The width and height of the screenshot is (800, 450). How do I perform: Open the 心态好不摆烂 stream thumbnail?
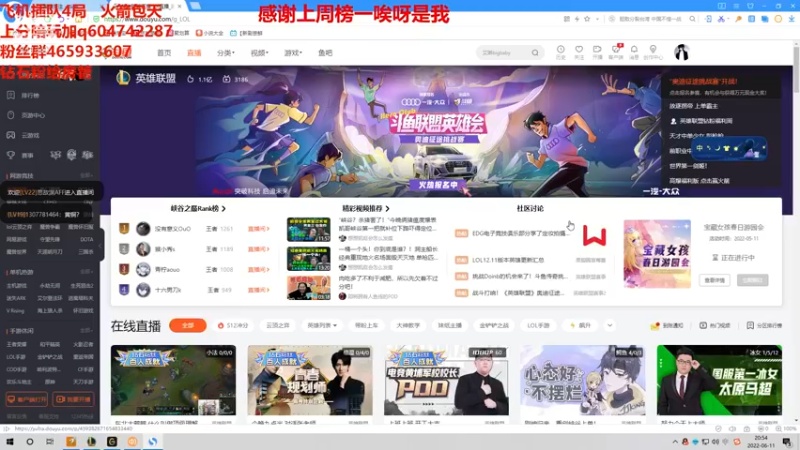click(583, 380)
